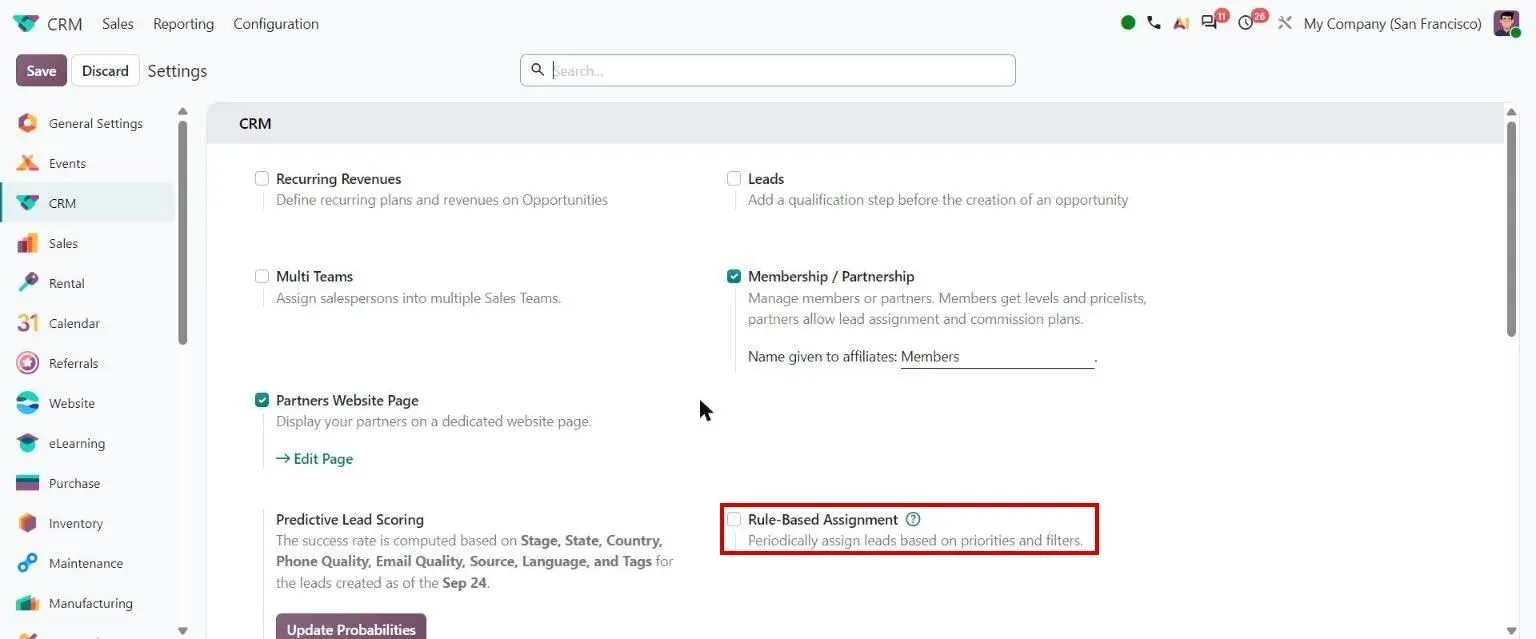This screenshot has height=639, width=1536.
Task: Click the Maintenance sidebar icon
Action: [28, 563]
